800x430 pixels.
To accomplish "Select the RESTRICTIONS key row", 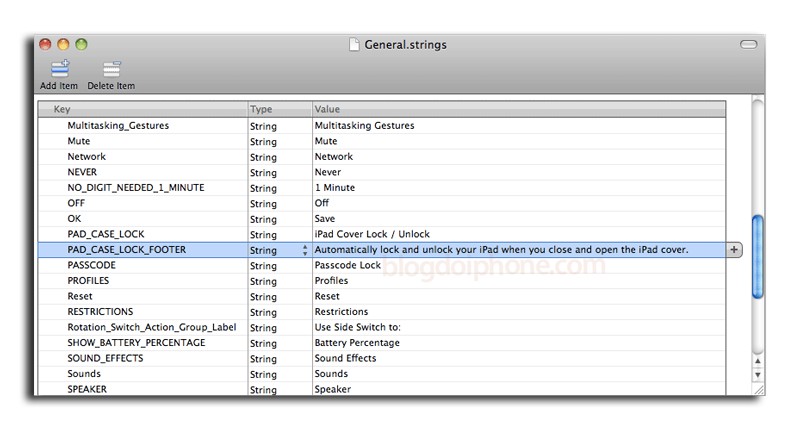I will (x=100, y=312).
